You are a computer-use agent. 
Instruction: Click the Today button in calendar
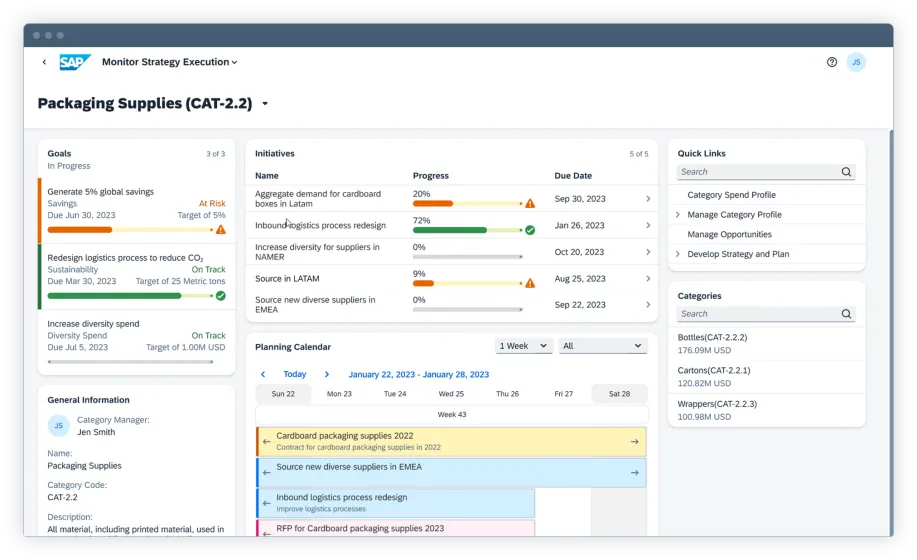coord(295,374)
